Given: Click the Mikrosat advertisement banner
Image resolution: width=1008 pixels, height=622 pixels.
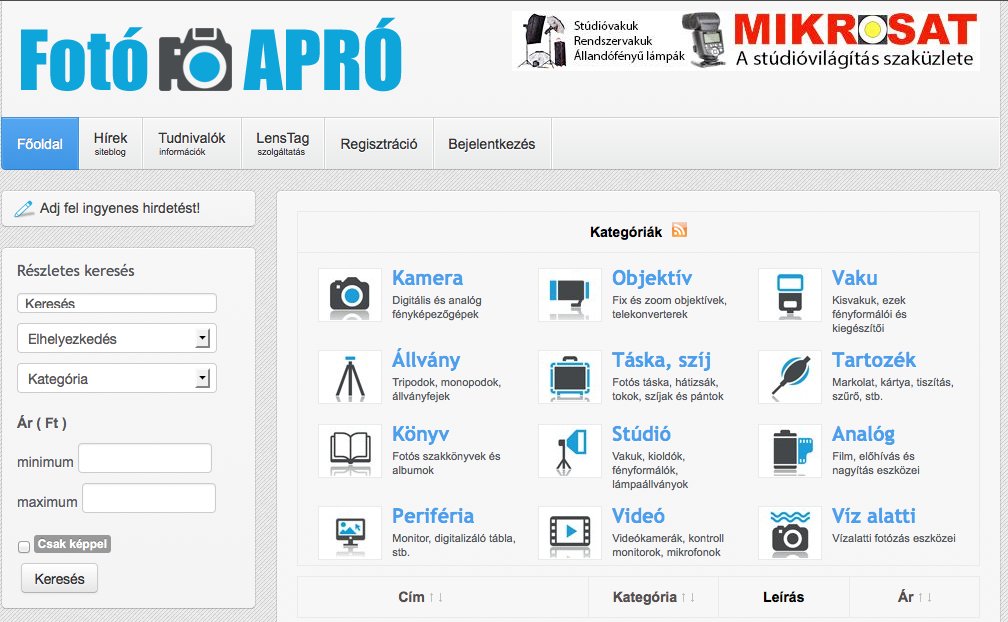Looking at the screenshot, I should tap(746, 41).
